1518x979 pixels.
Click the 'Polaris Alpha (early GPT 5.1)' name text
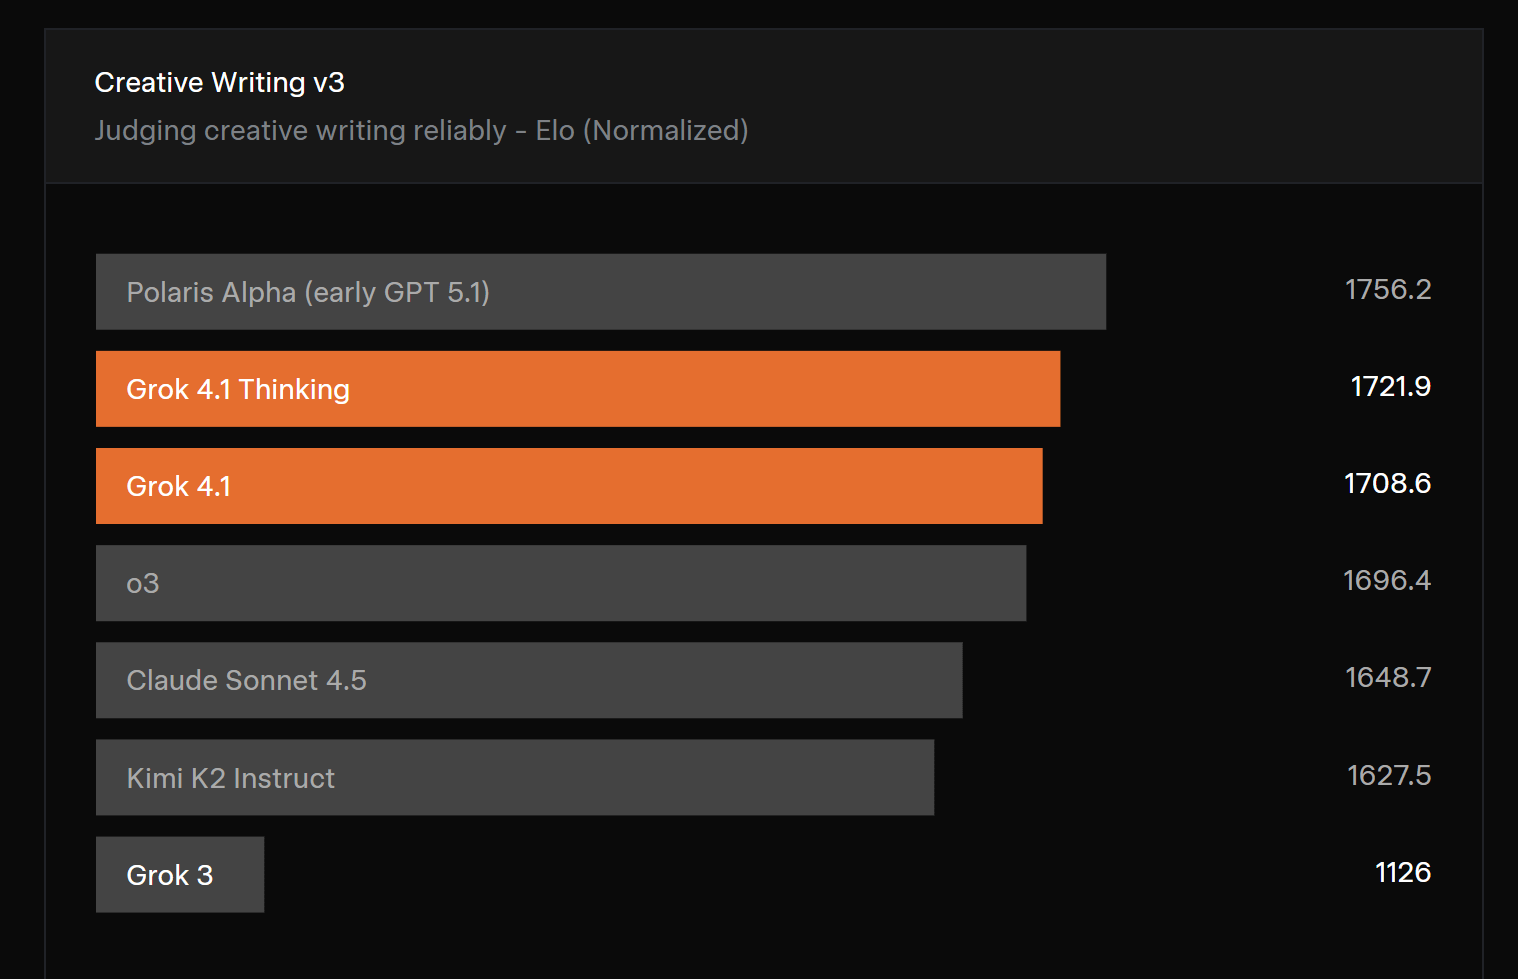tap(308, 292)
